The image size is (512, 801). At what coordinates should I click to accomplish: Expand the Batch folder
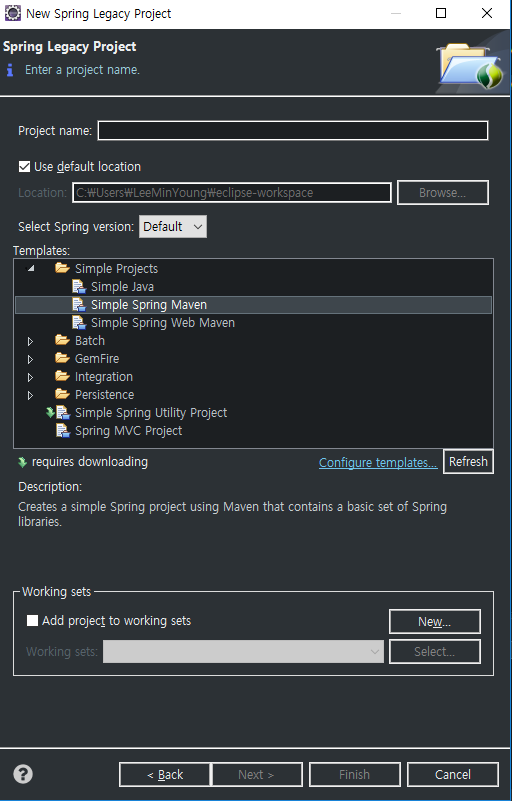pos(30,341)
